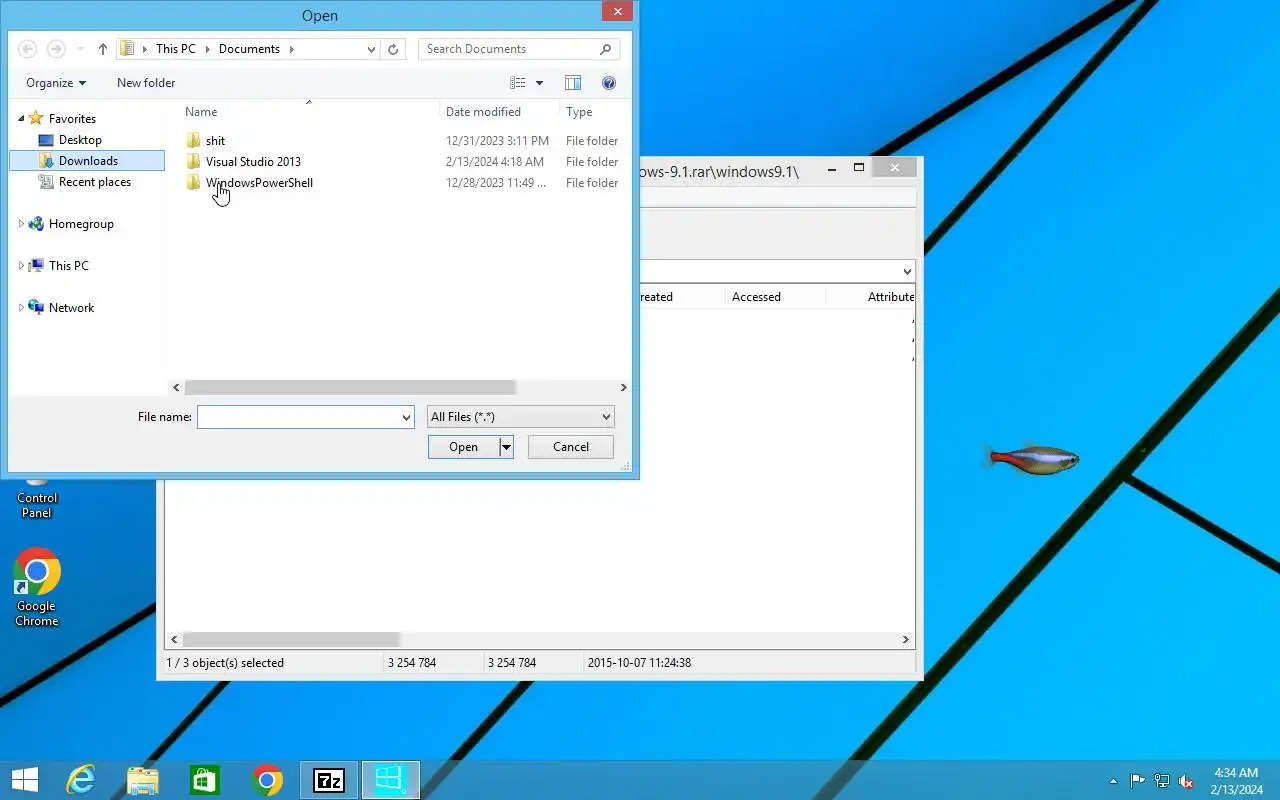This screenshot has height=800, width=1280.
Task: Open the Windows Start button
Action: (24, 780)
